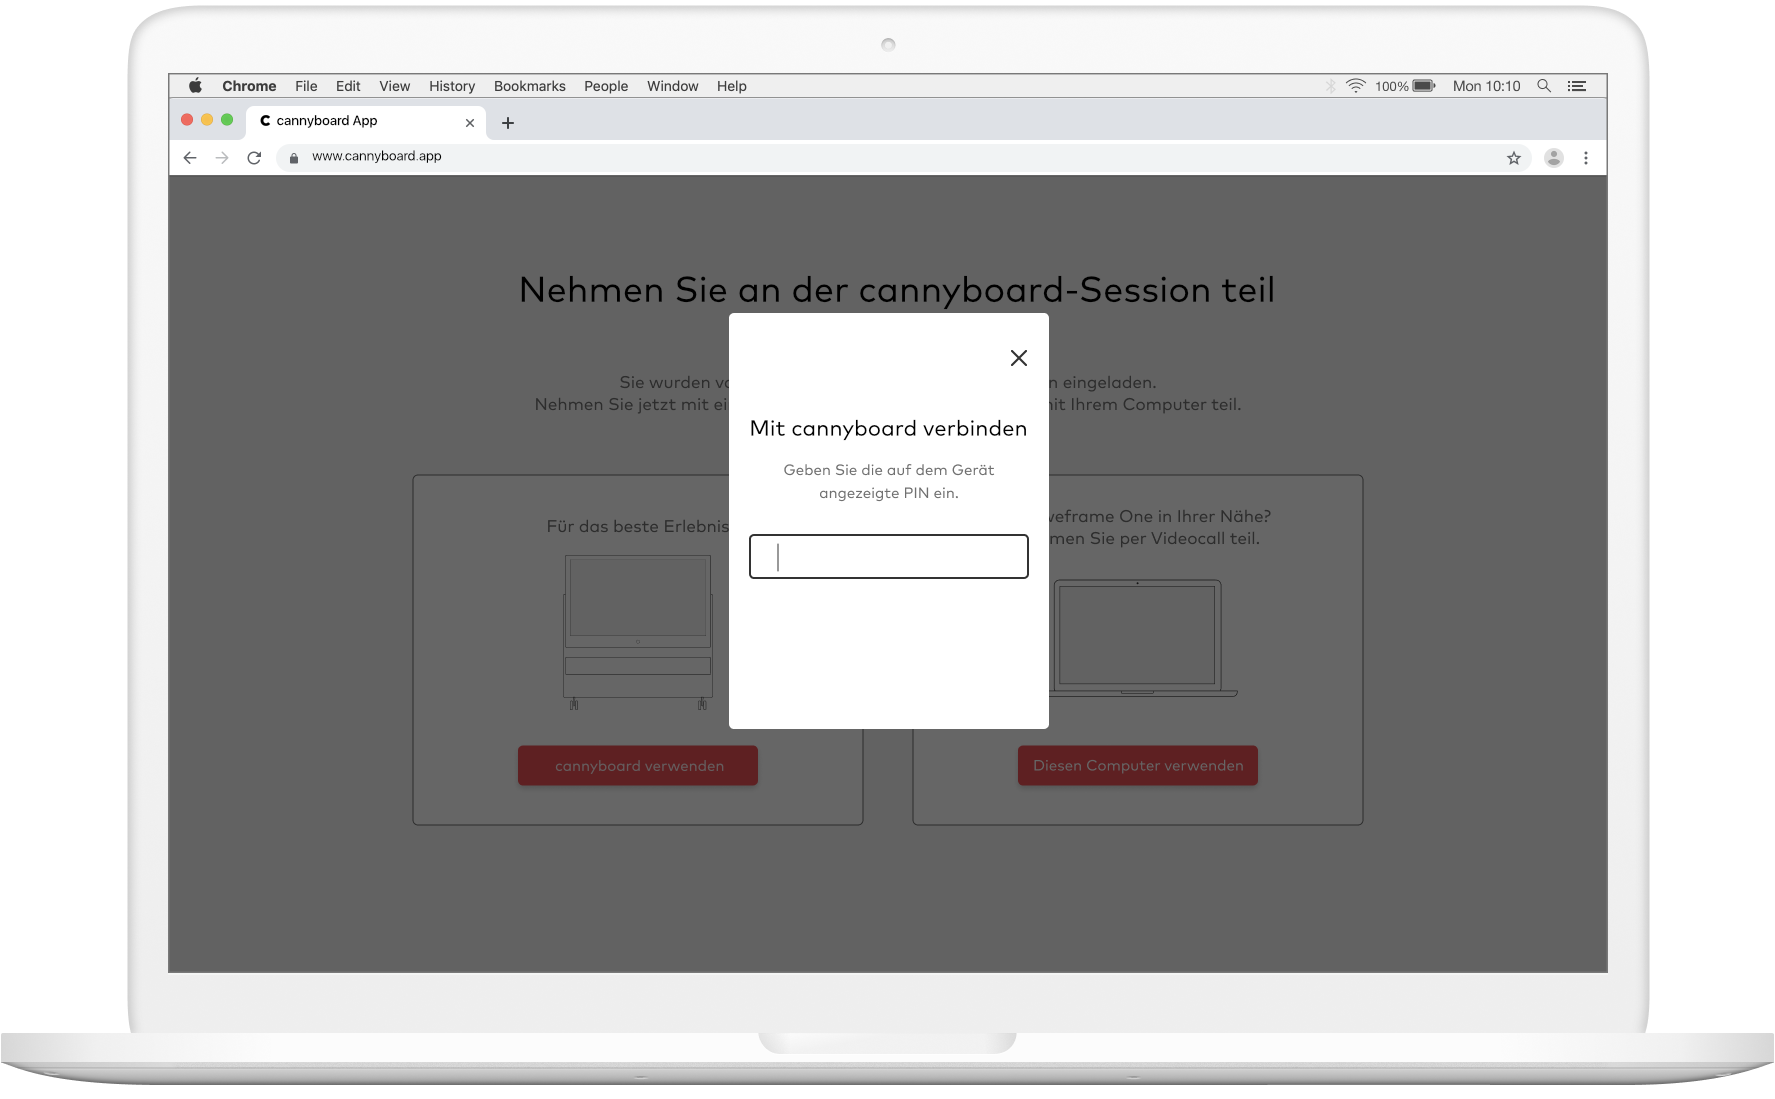Open the Chrome three-dot menu
The height and width of the screenshot is (1099, 1775).
click(x=1586, y=158)
